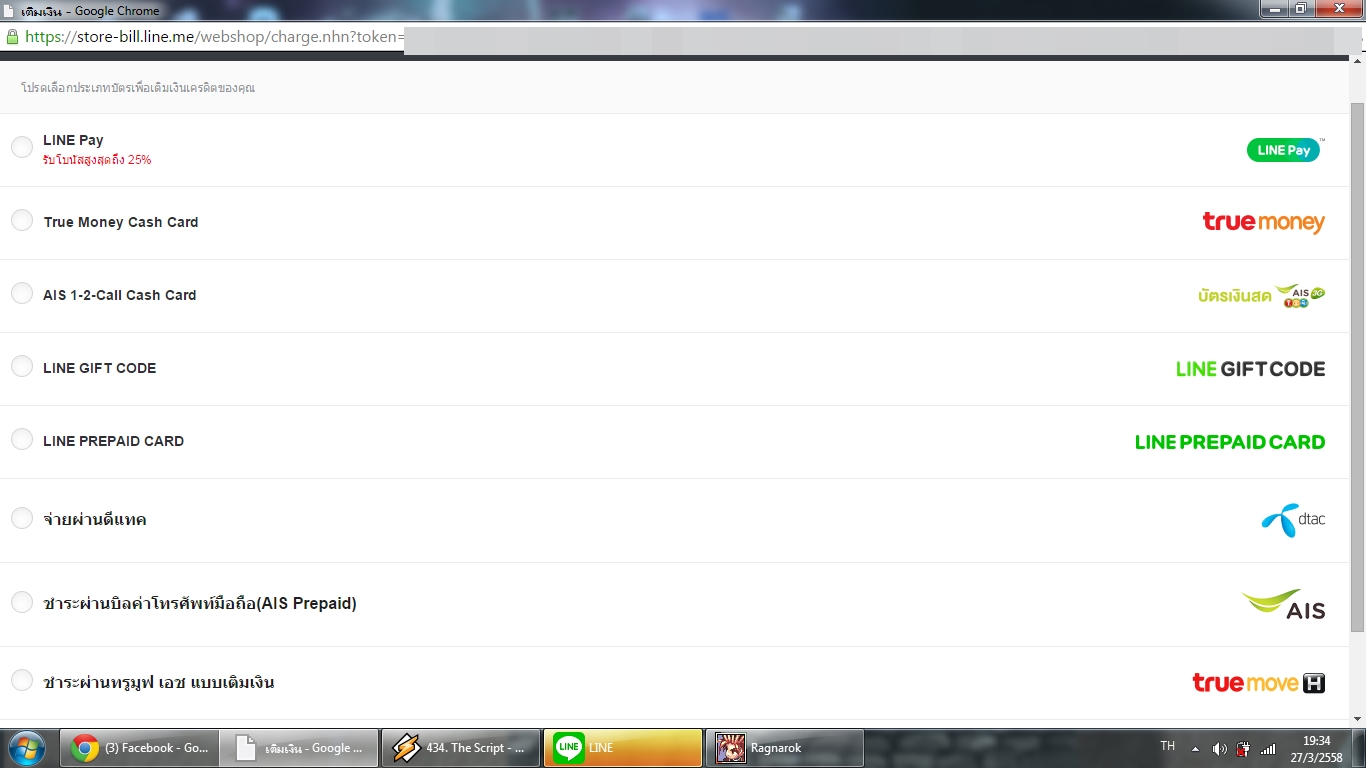Click the ชำระผ่านทรูมูฟ เอช แบบเติมเงิน label
1366x768 pixels.
pos(159,683)
